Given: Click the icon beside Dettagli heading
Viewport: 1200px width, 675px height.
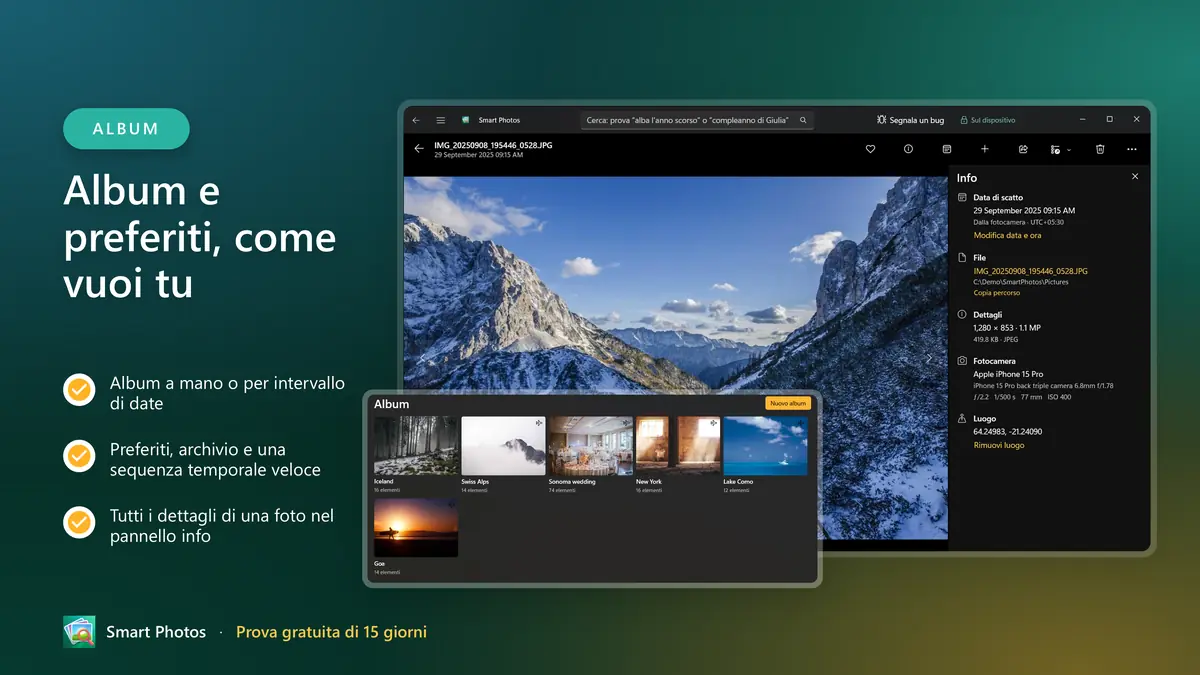Looking at the screenshot, I should tap(962, 315).
